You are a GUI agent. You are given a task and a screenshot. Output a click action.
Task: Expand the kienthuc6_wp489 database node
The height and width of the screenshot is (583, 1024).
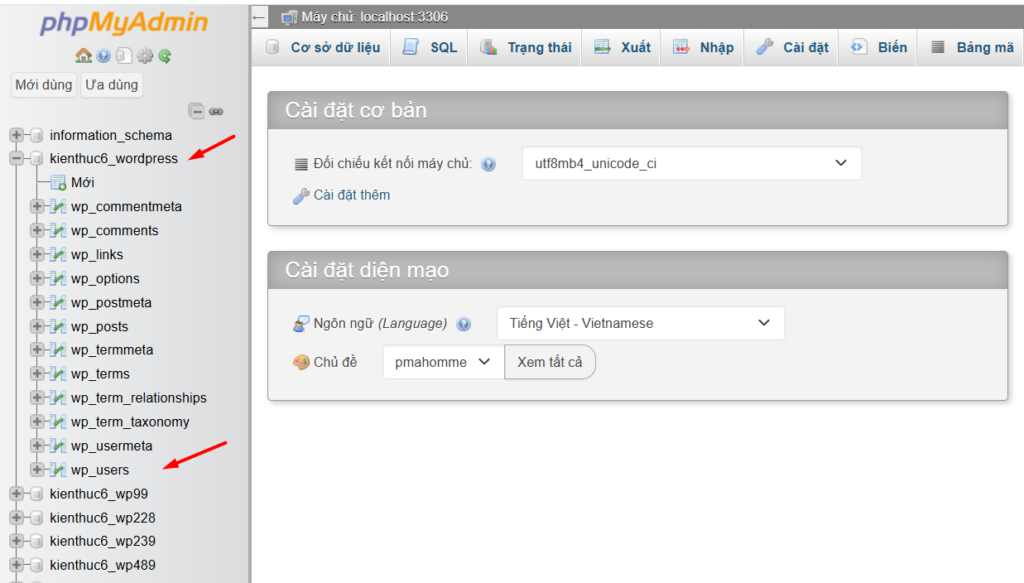[16, 565]
